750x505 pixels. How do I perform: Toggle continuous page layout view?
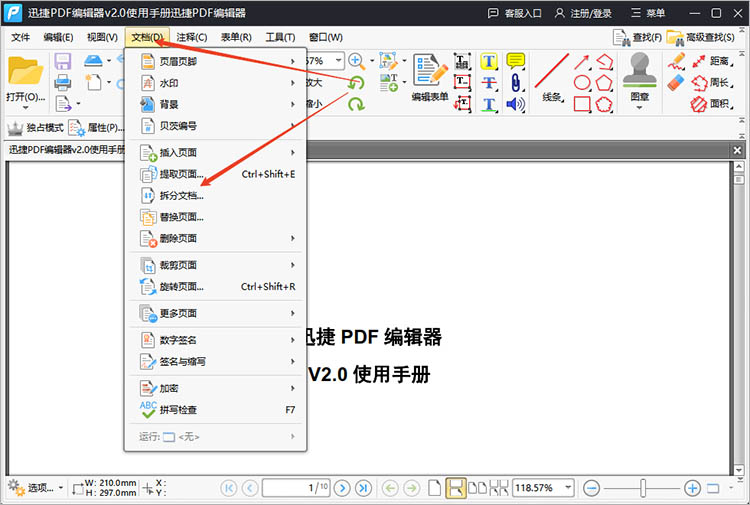click(456, 488)
